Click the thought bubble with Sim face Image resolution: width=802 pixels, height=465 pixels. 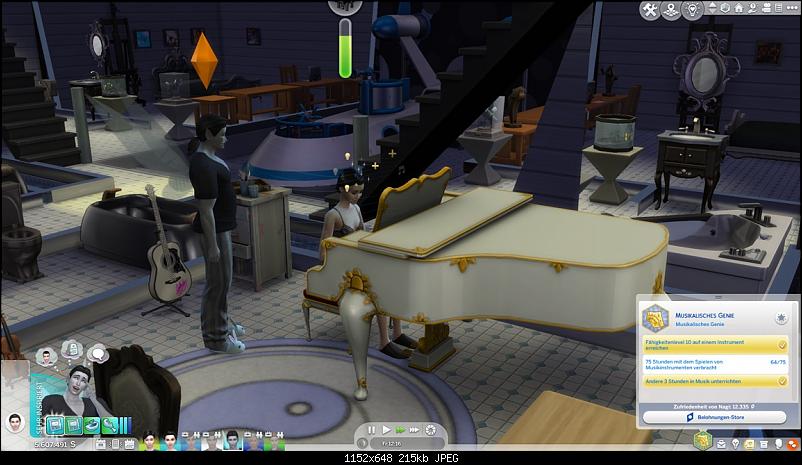(x=46, y=358)
